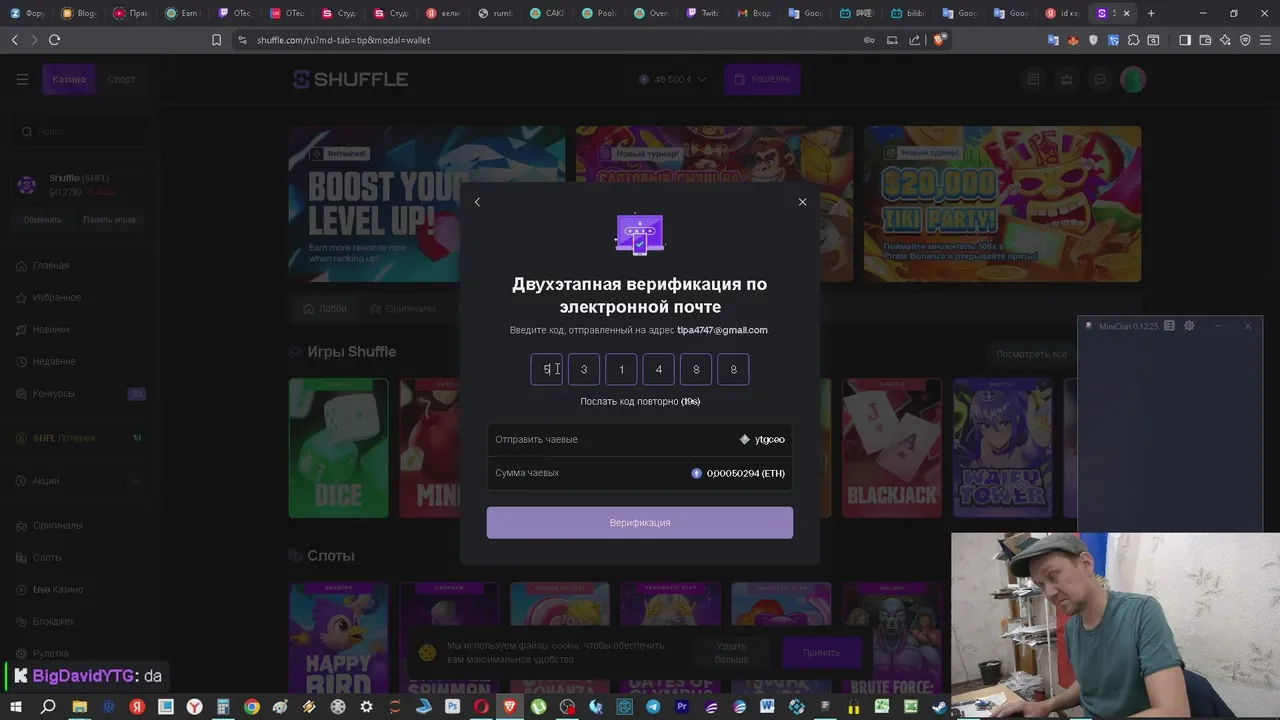Expand the 'Акции' sidebar section chevron

coord(136,481)
